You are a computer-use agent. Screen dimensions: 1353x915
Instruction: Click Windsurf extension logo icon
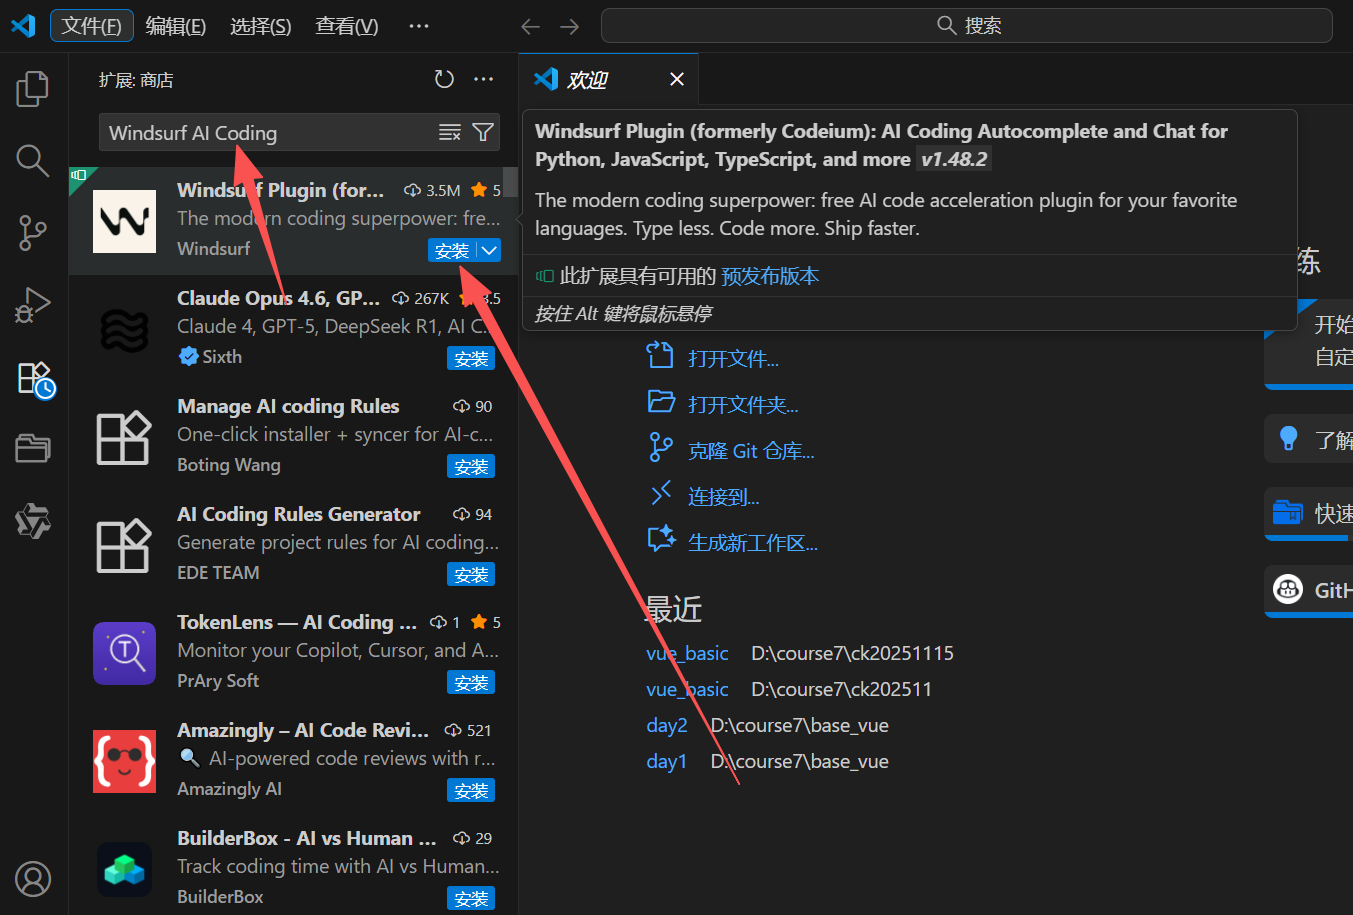pyautogui.click(x=124, y=221)
